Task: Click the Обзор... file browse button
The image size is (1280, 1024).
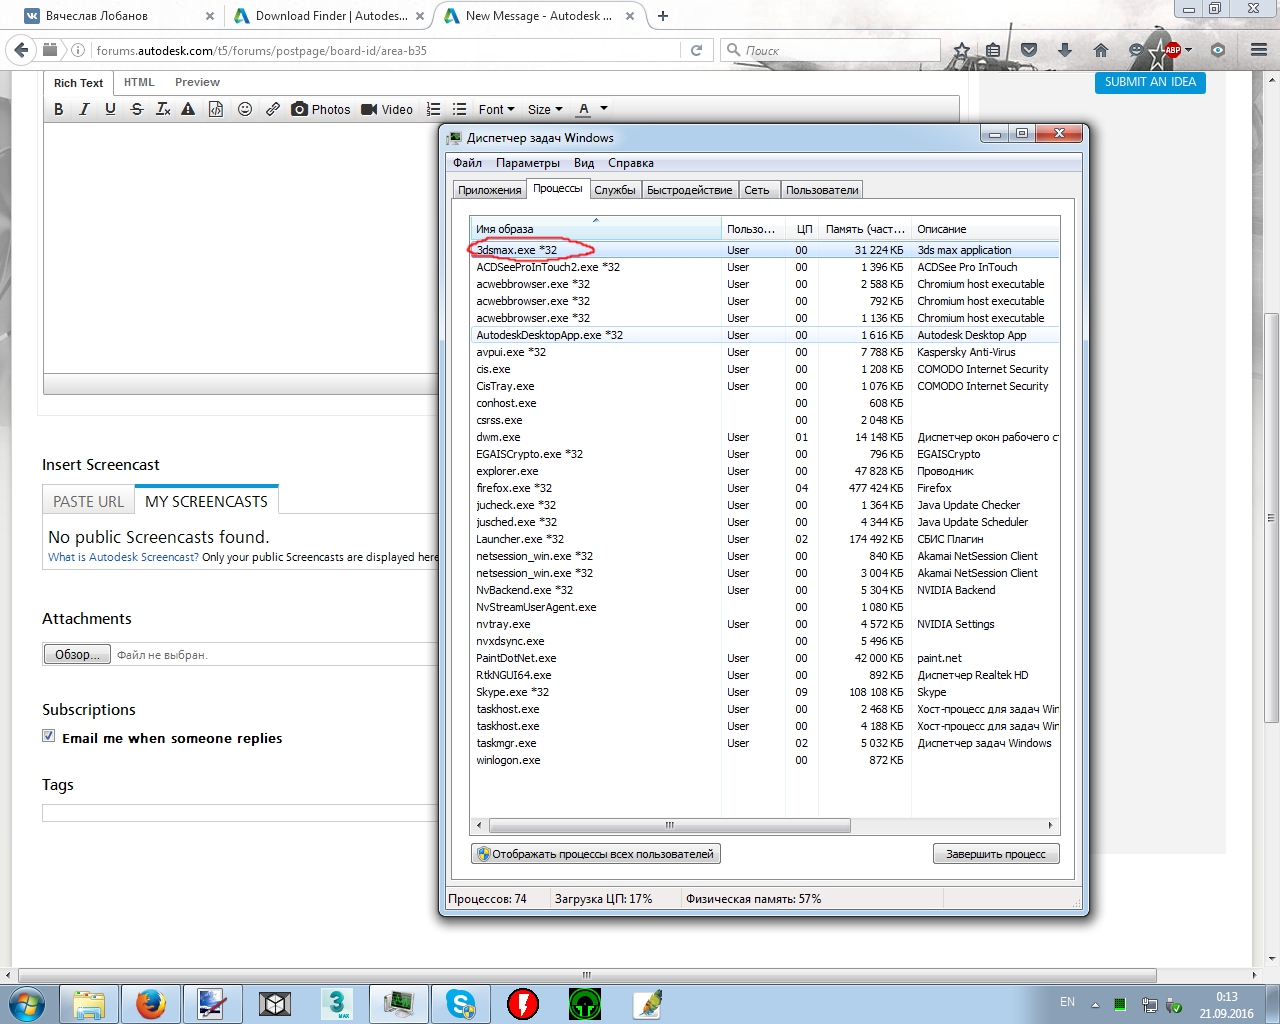Action: coord(77,654)
